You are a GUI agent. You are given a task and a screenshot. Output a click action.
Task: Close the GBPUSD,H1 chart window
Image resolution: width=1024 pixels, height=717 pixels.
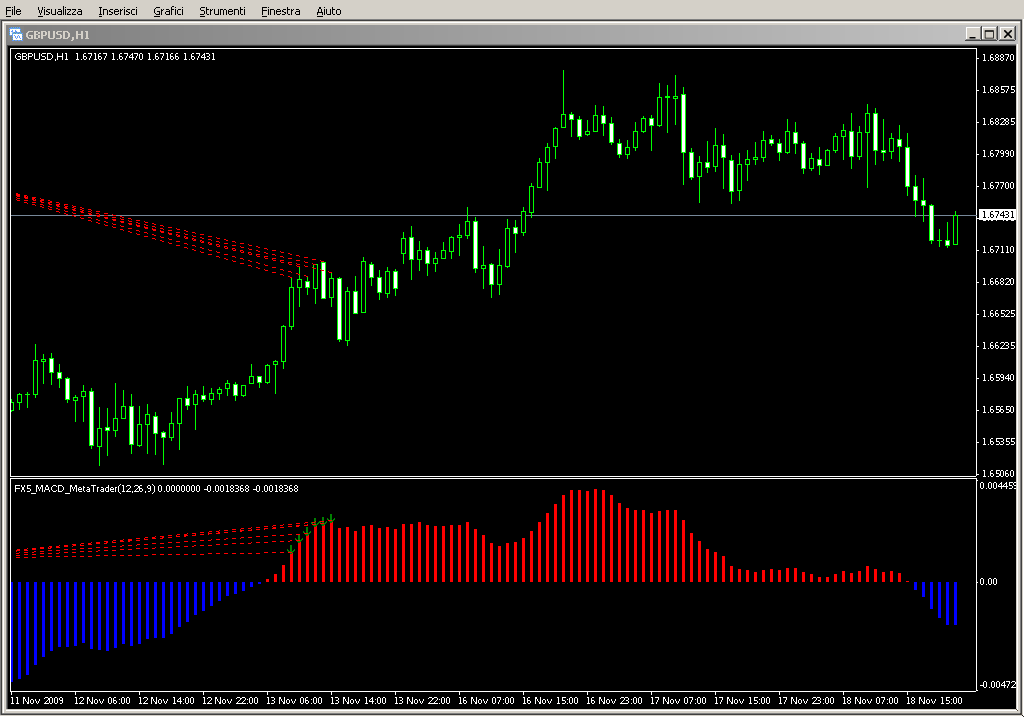click(x=1008, y=34)
